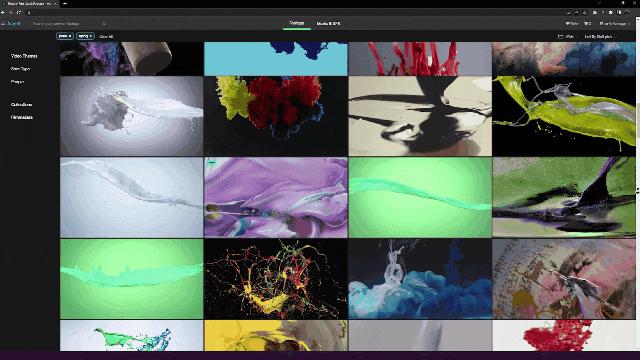Screen dimensions: 640x360
Task: Click the browser reload icon
Action: coord(19,13)
